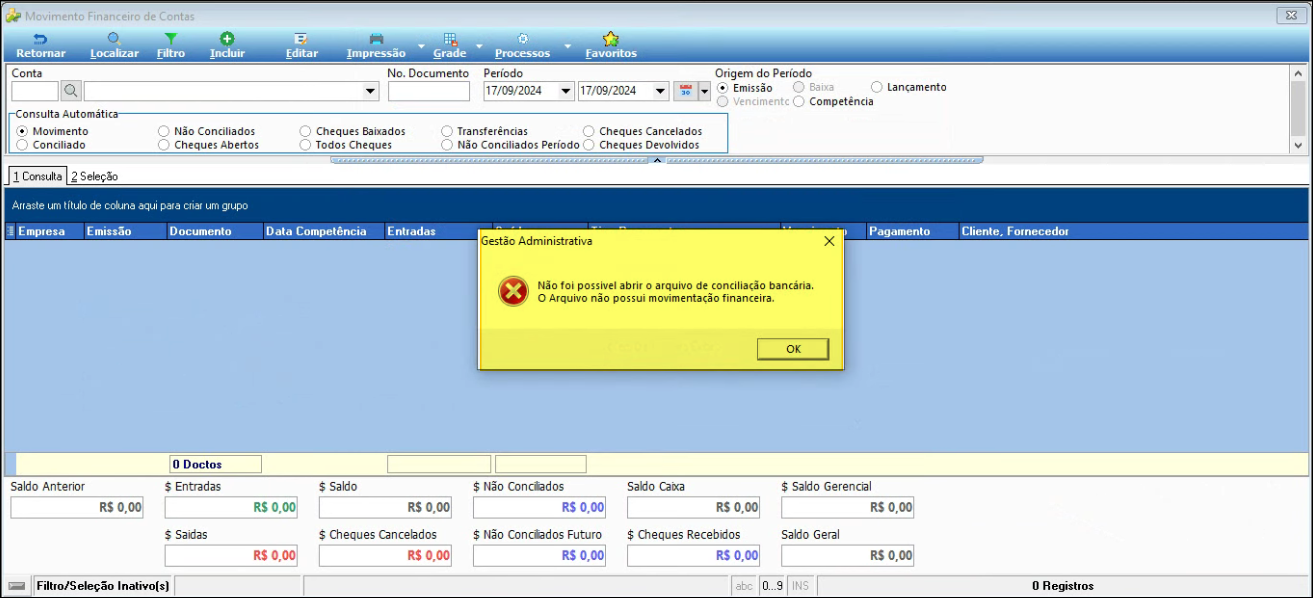Screen dimensions: 1313x598
Task: Activate the Filtro funnel icon
Action: [x=170, y=38]
